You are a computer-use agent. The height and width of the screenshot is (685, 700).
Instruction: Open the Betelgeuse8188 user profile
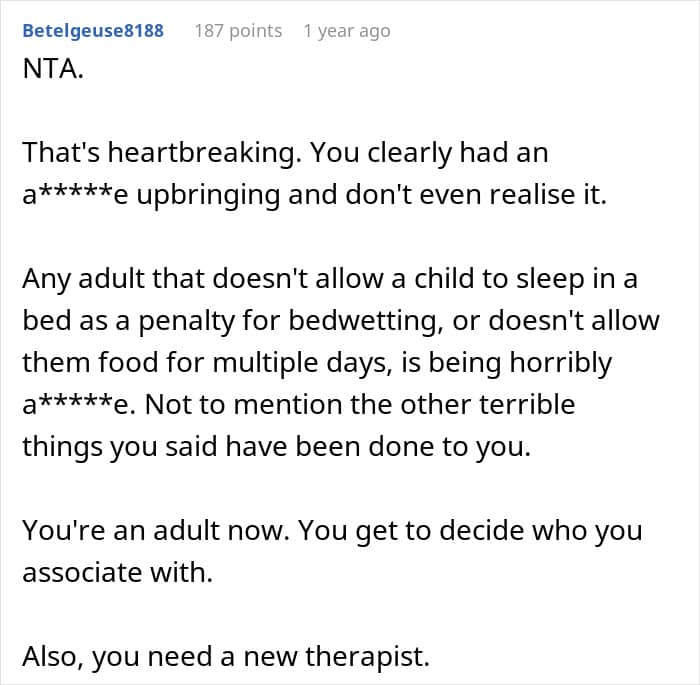(93, 31)
